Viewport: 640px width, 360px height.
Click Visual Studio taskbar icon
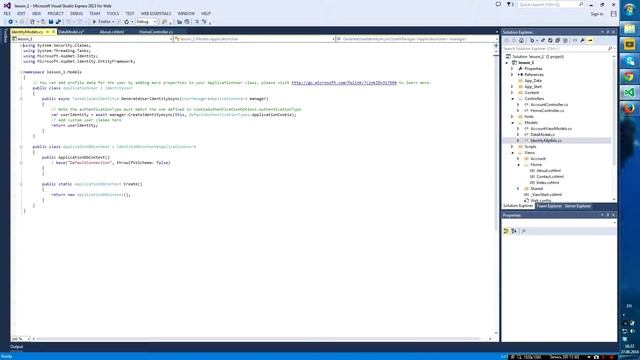pos(629,93)
